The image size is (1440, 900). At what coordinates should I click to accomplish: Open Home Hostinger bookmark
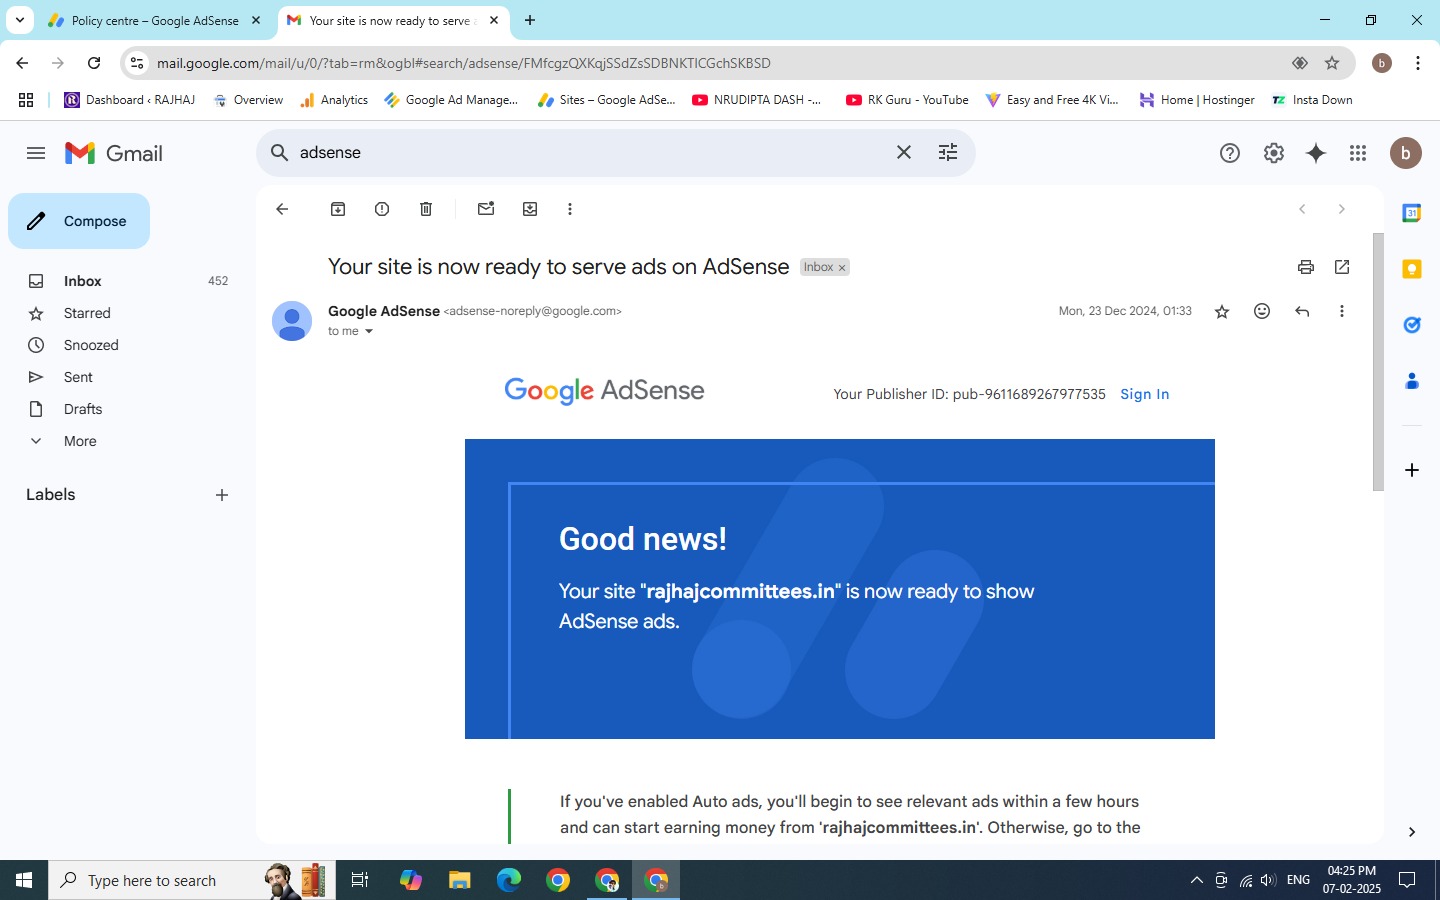click(x=1197, y=100)
